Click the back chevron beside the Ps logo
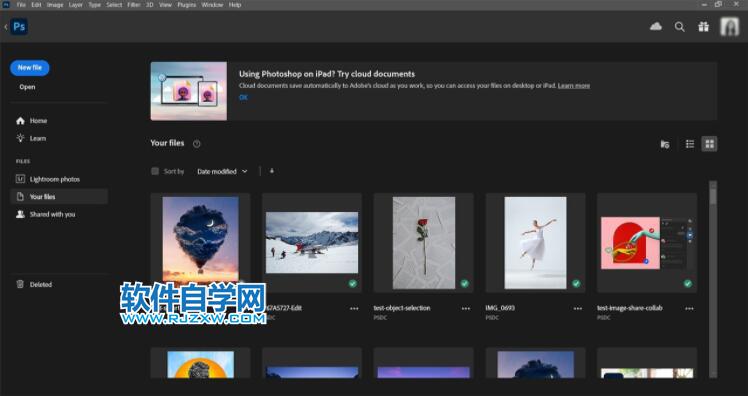 coord(6,27)
